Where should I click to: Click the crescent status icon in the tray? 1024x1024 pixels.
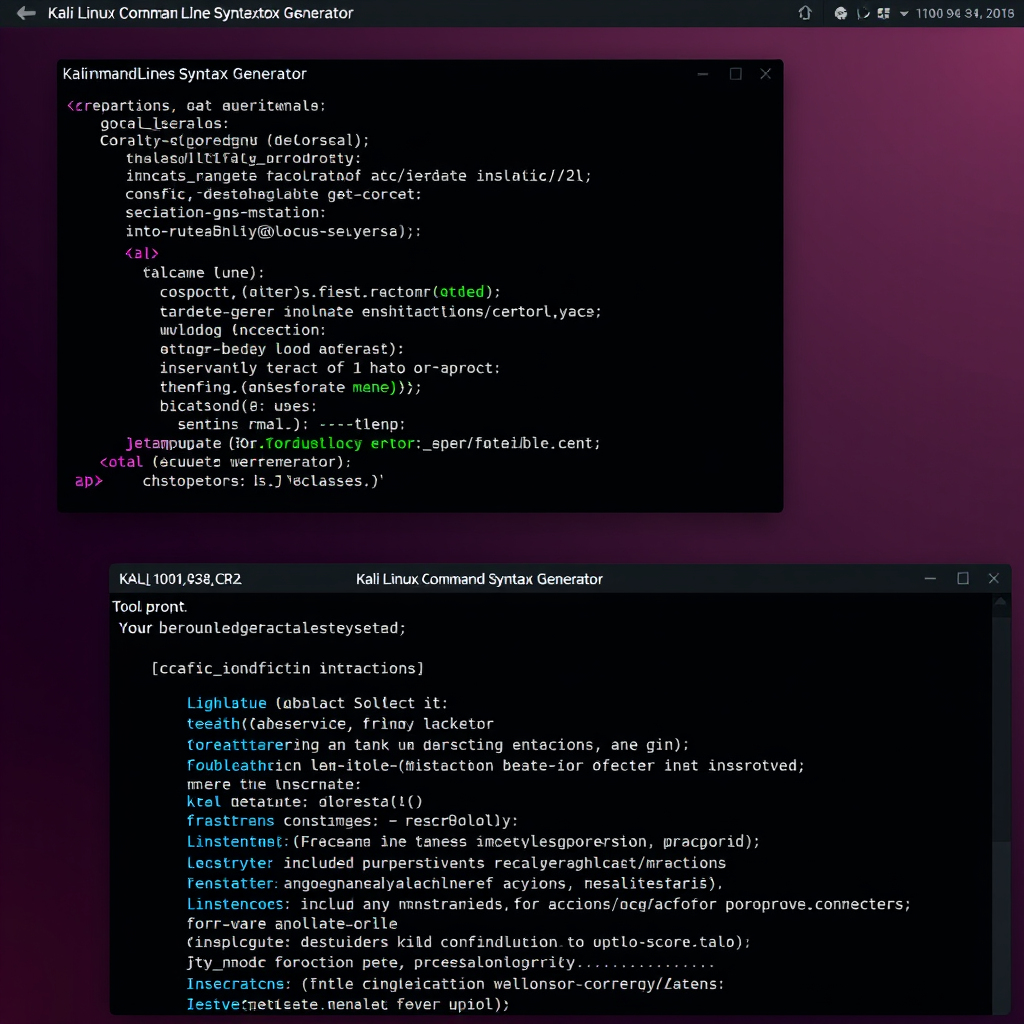(863, 13)
